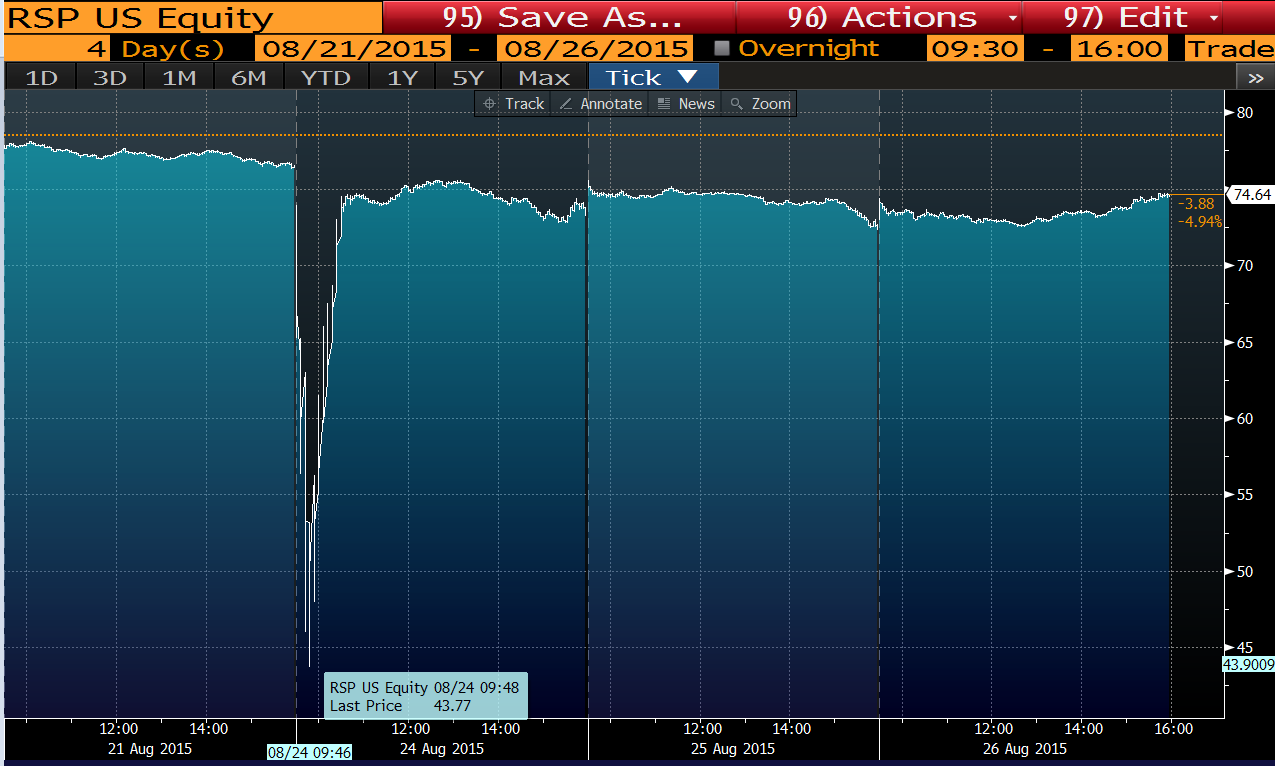Edit the end date 08/26/2015 field
The image size is (1275, 766).
[x=597, y=48]
